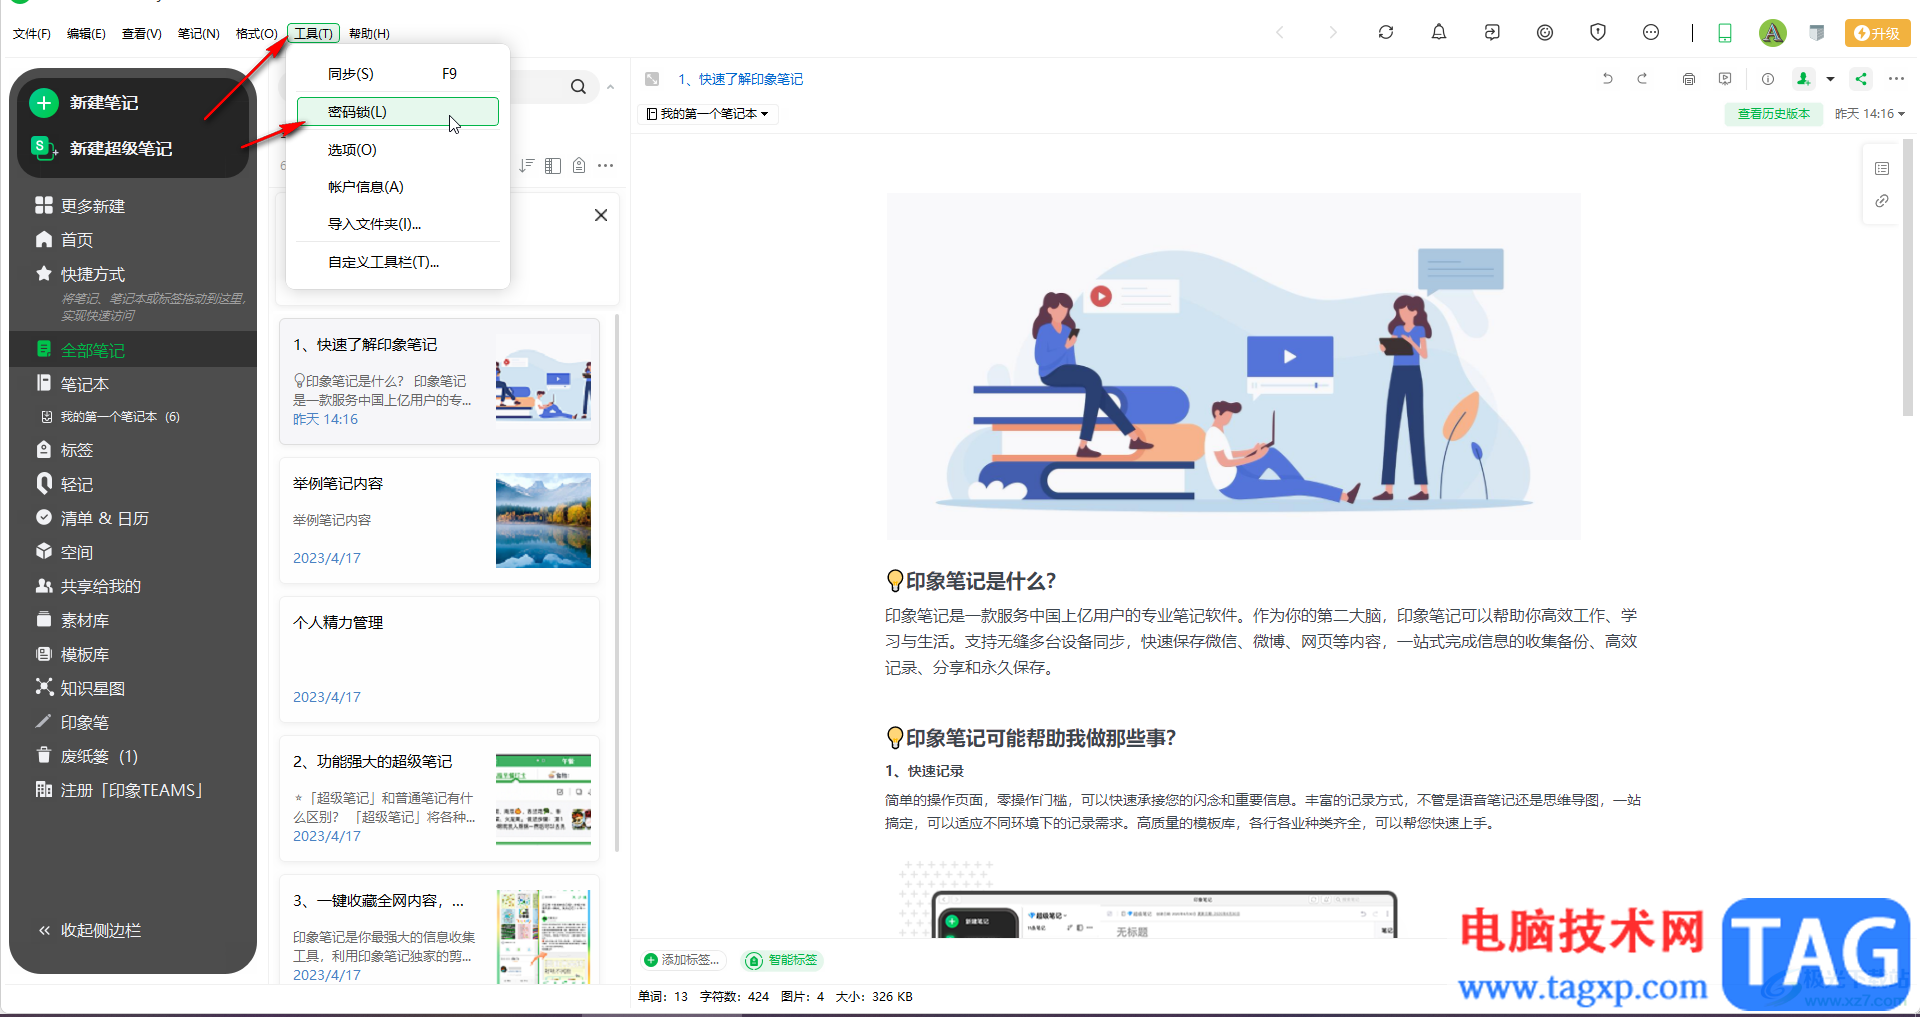
Task: Choose 选项(O) from the Tools menu
Action: coord(398,150)
